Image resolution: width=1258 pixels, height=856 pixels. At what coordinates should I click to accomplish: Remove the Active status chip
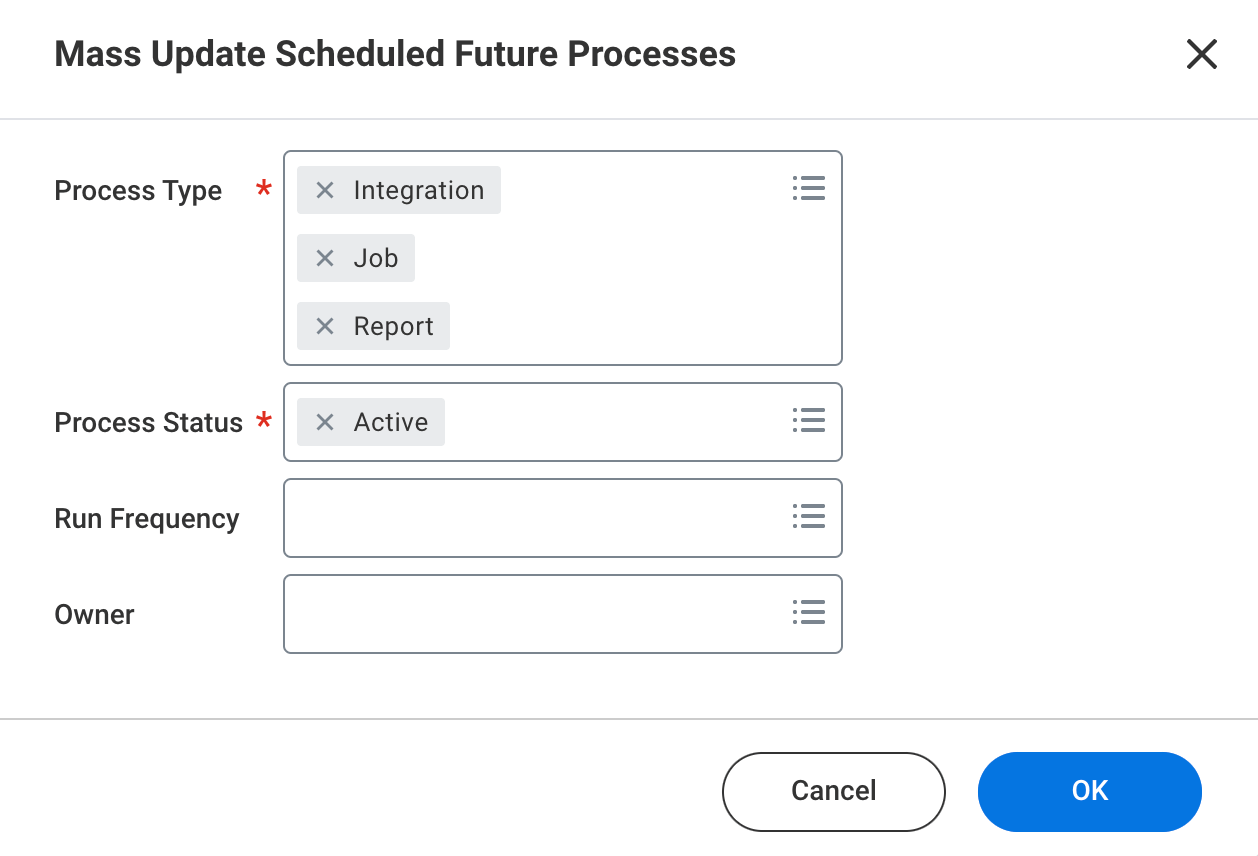coord(325,422)
